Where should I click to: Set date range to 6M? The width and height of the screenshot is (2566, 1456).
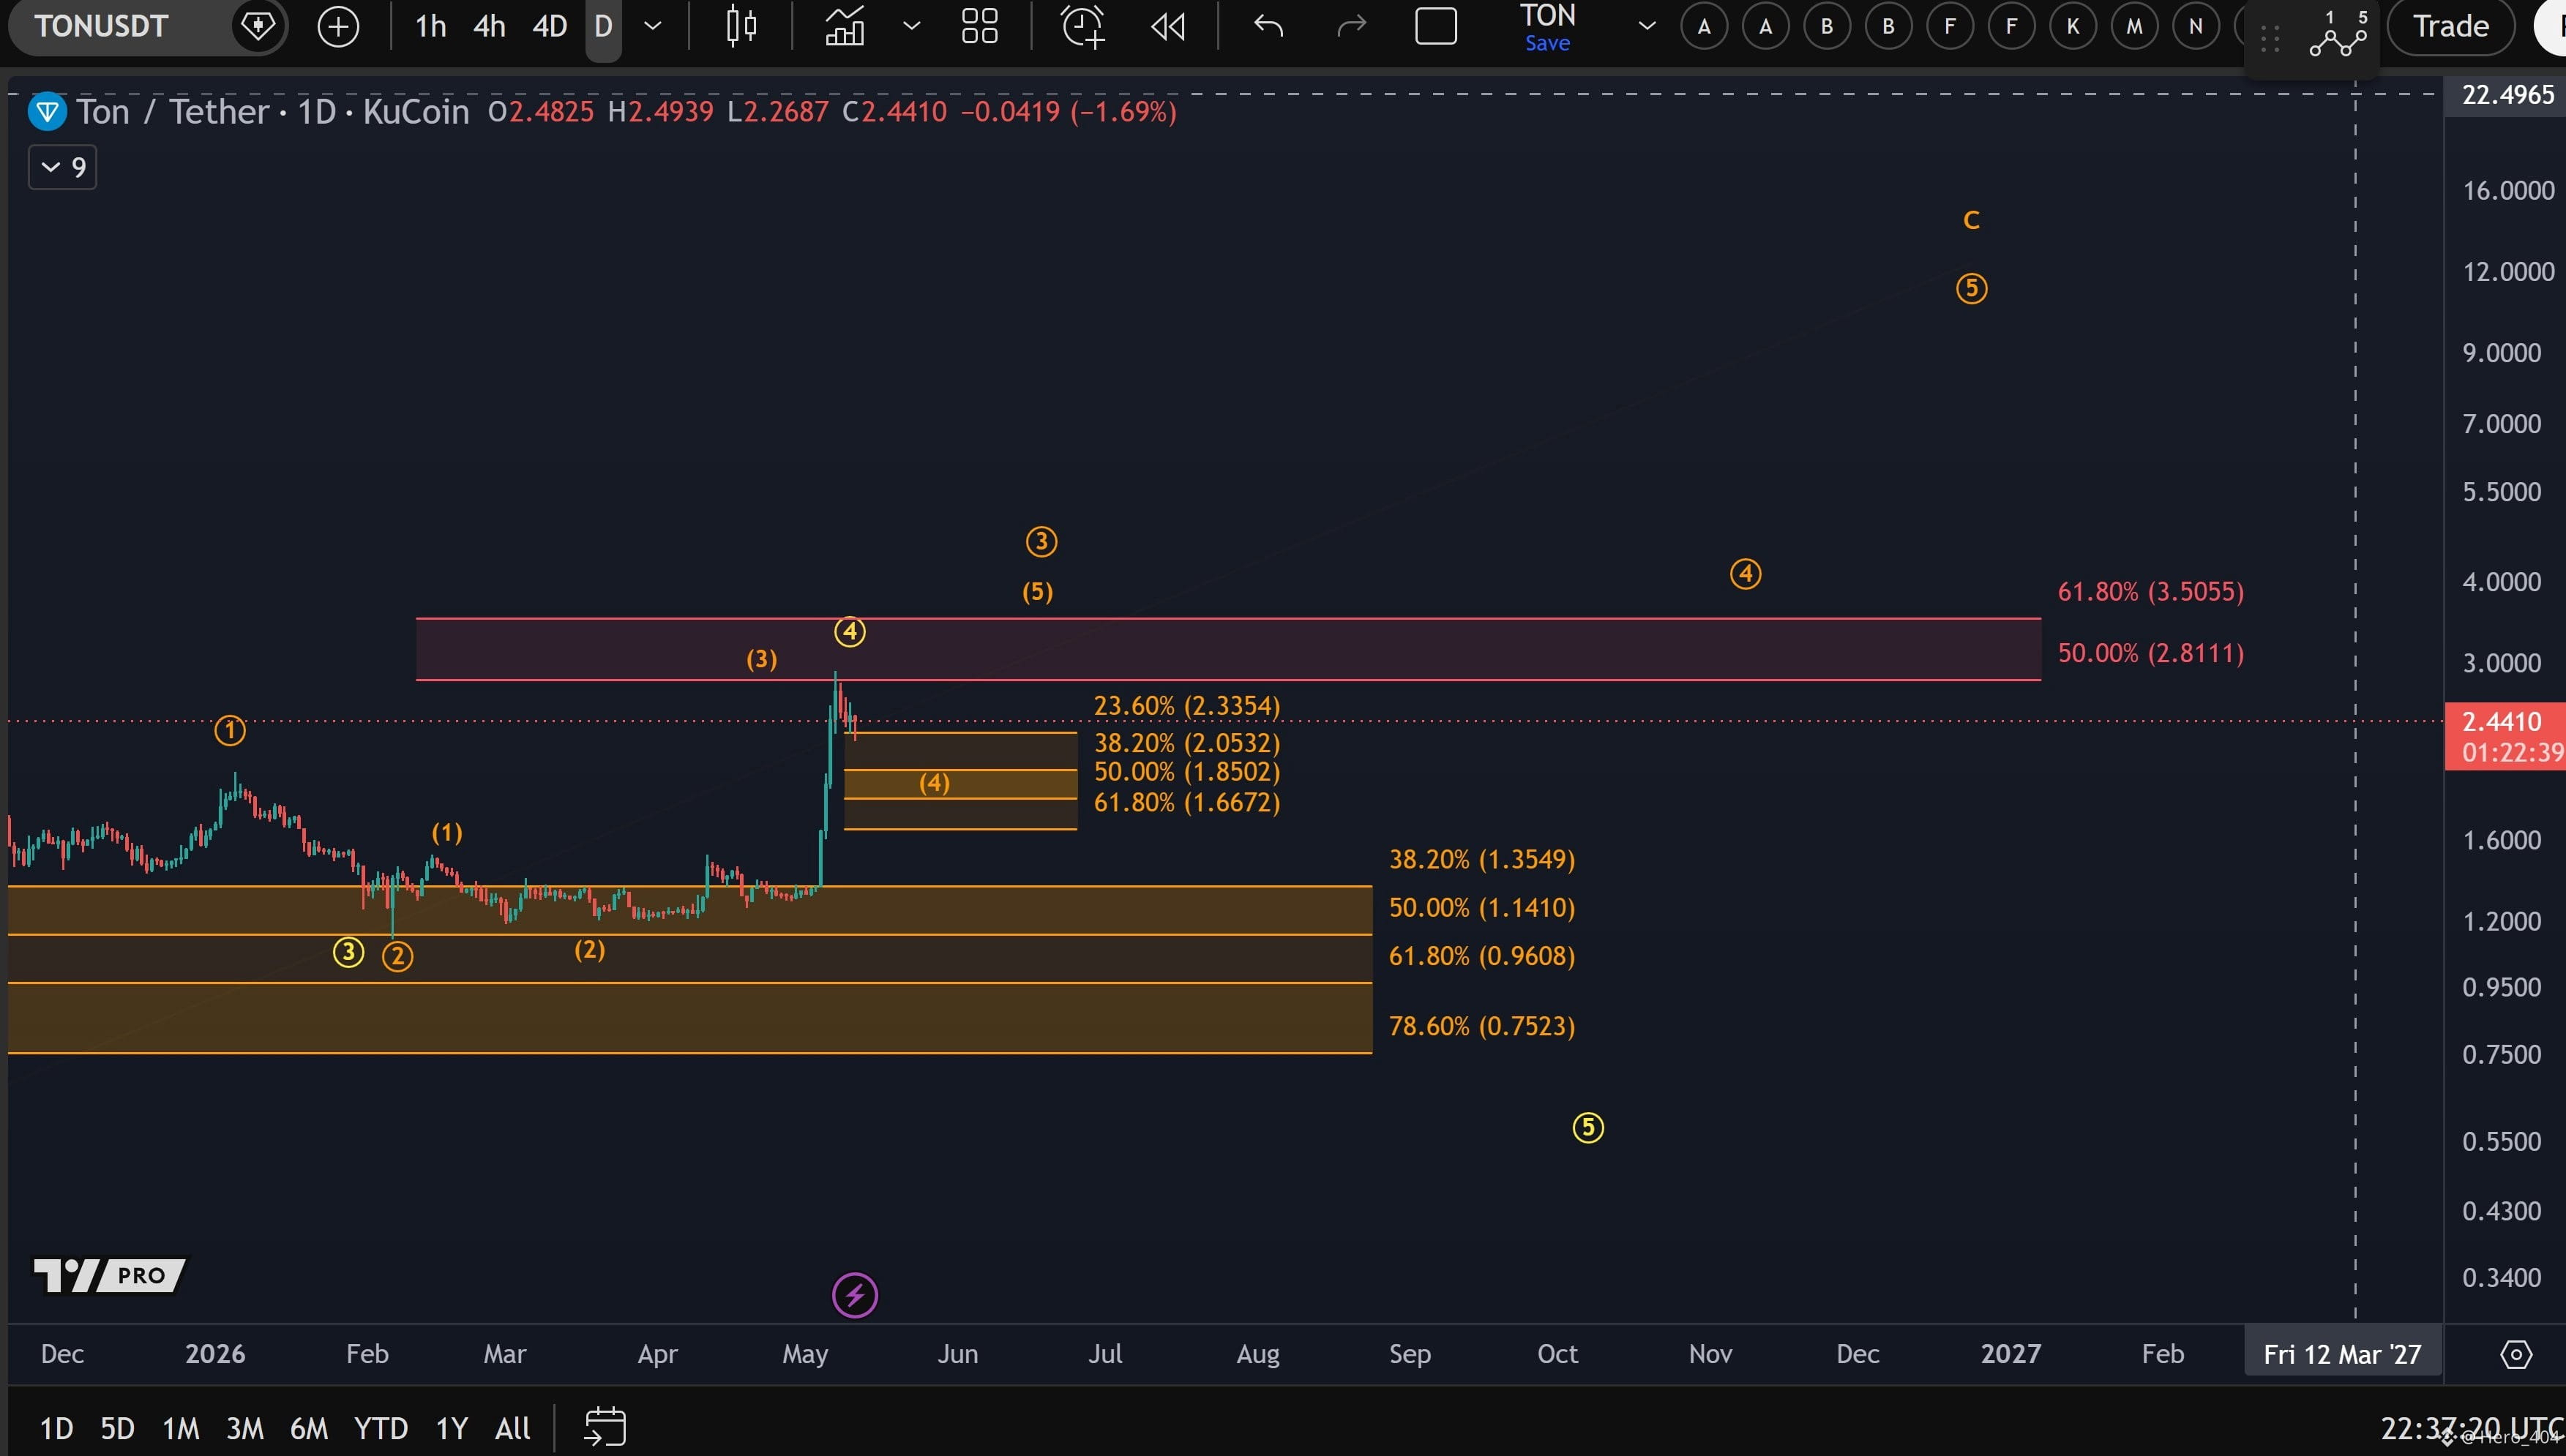point(309,1428)
